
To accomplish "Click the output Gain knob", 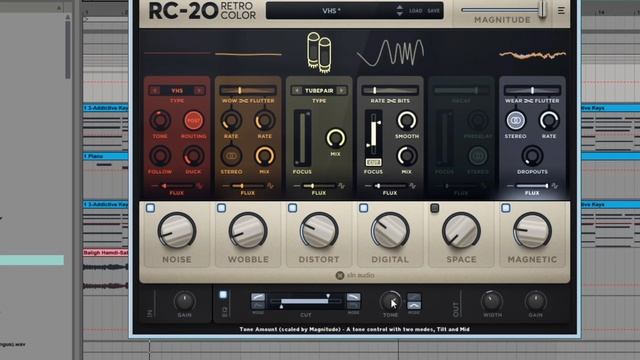I will point(536,301).
